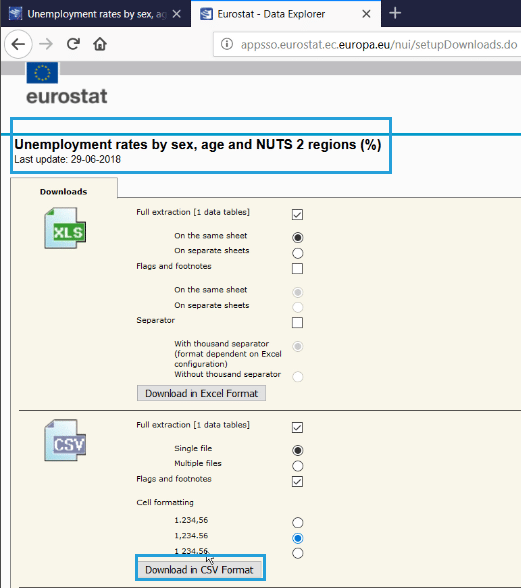Viewport: 521px width, 588px height.
Task: Click Download in CSV Format button
Action: click(x=200, y=570)
